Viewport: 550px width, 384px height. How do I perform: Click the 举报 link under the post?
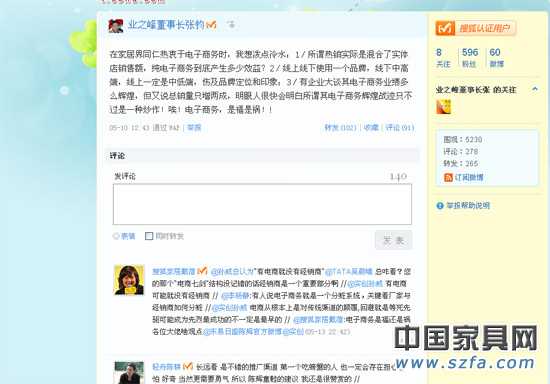click(194, 128)
